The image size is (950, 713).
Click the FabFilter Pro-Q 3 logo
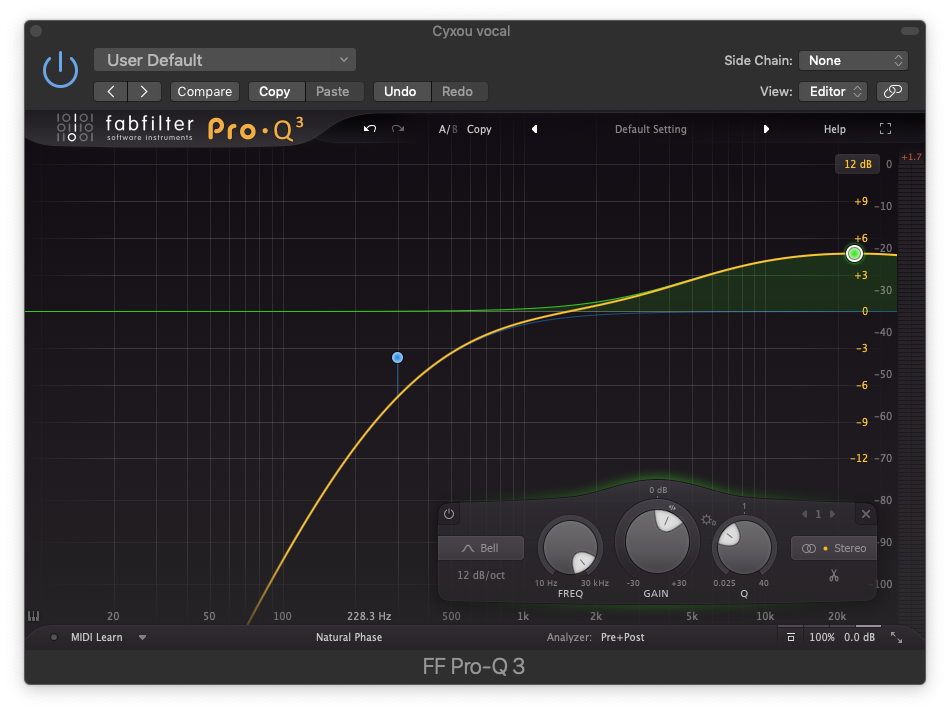point(181,128)
